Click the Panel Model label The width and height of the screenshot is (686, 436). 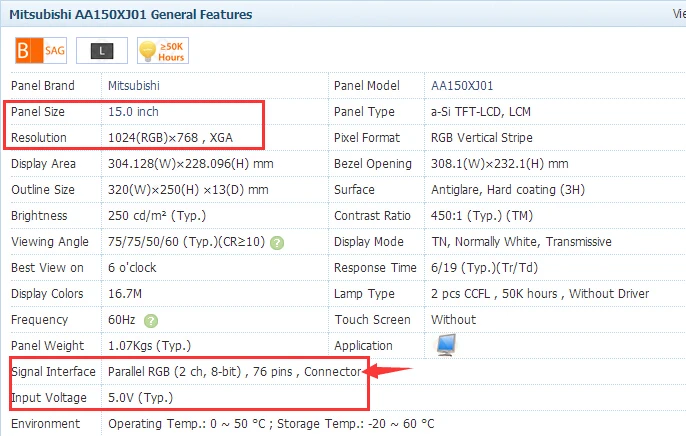tap(367, 86)
